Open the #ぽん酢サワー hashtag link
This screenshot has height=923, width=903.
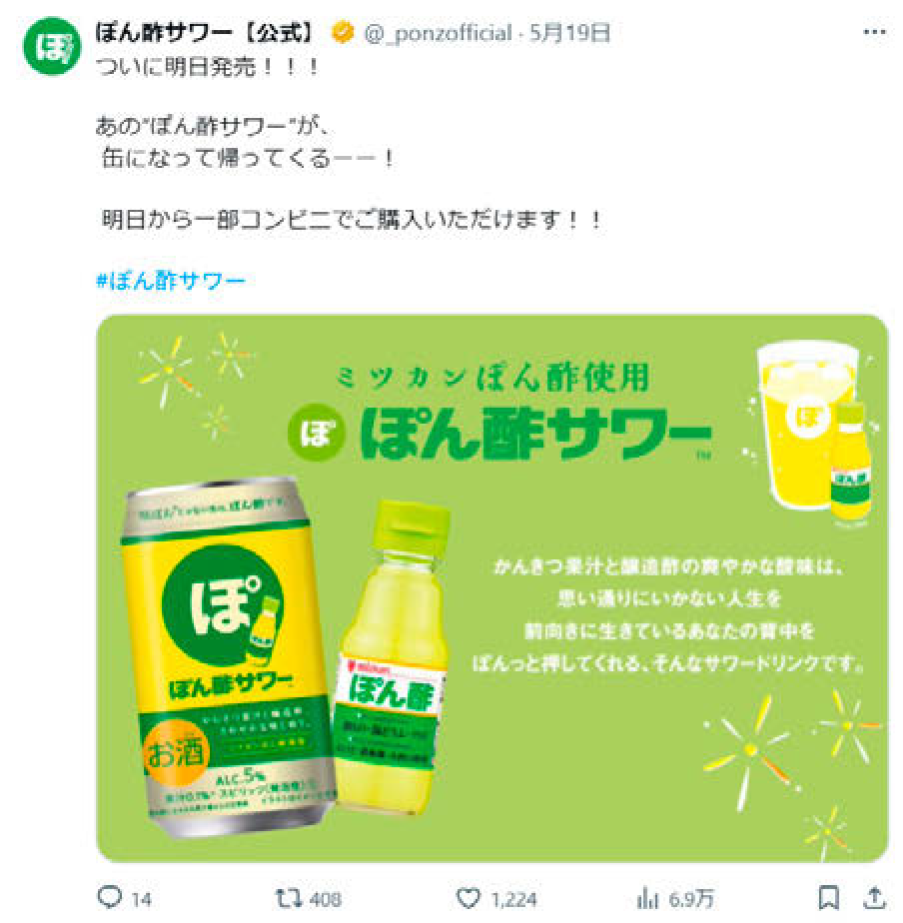tap(171, 281)
